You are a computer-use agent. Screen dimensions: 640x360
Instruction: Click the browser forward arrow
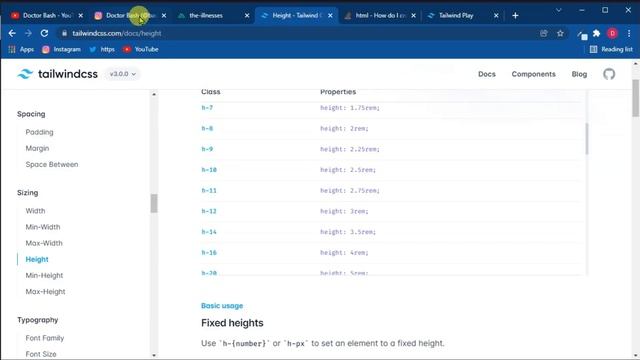pos(28,33)
